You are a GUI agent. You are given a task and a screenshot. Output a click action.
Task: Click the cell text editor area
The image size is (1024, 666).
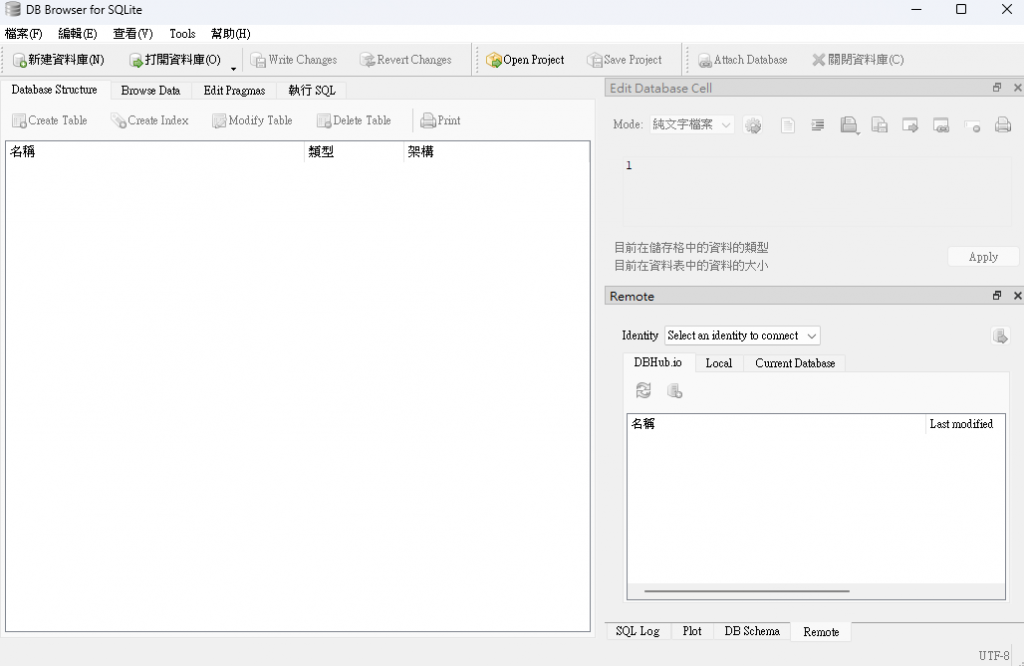[816, 191]
